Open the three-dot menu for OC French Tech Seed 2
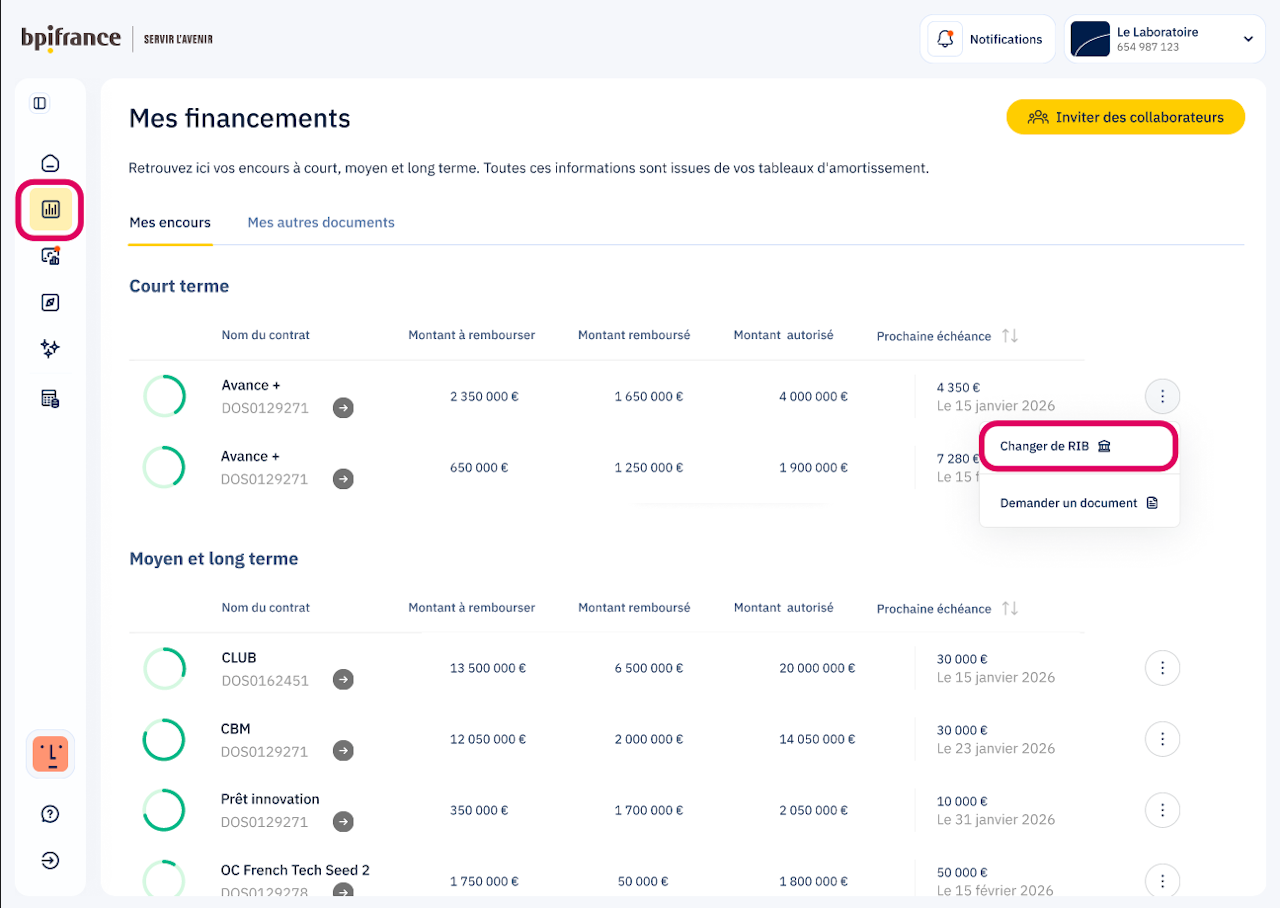The image size is (1280, 908). coord(1162,881)
